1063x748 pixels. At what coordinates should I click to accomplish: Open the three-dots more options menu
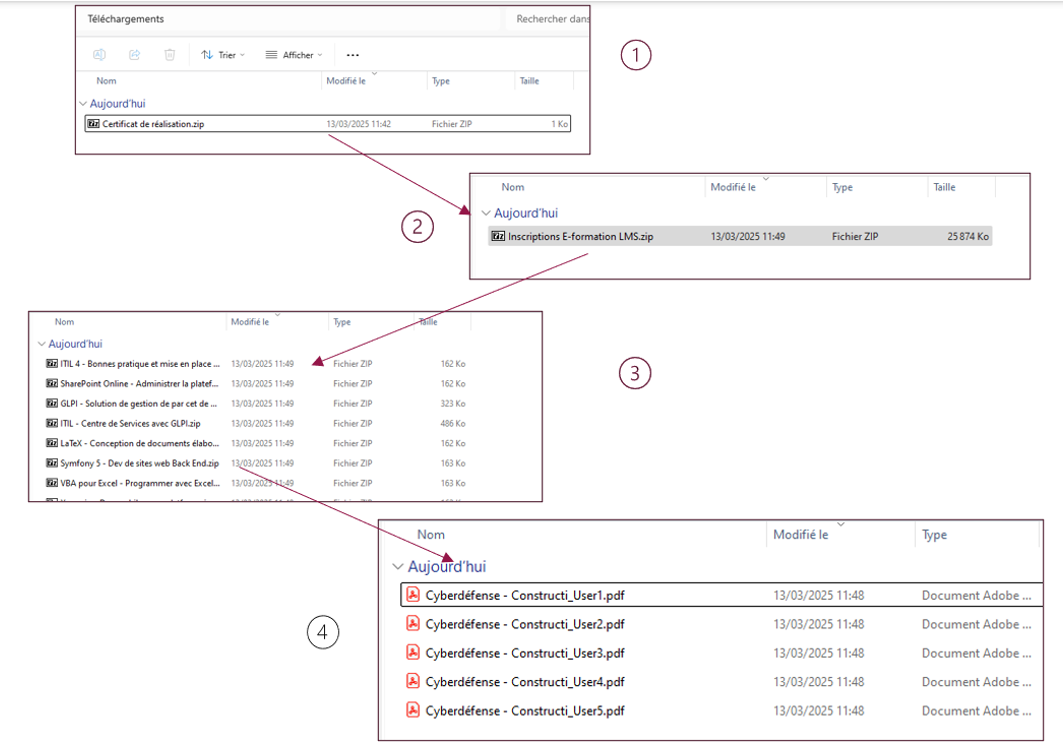pyautogui.click(x=353, y=55)
